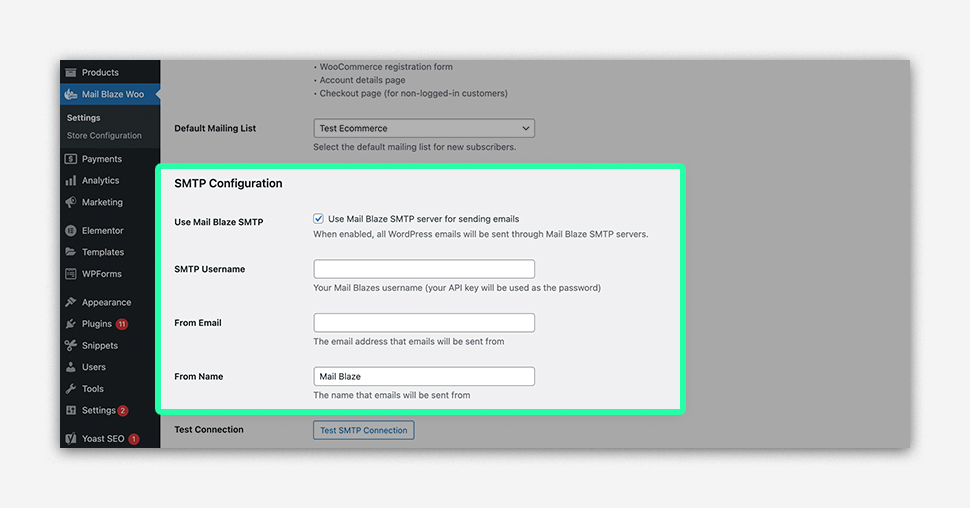
Task: Open Payments menu item
Action: coord(110,159)
